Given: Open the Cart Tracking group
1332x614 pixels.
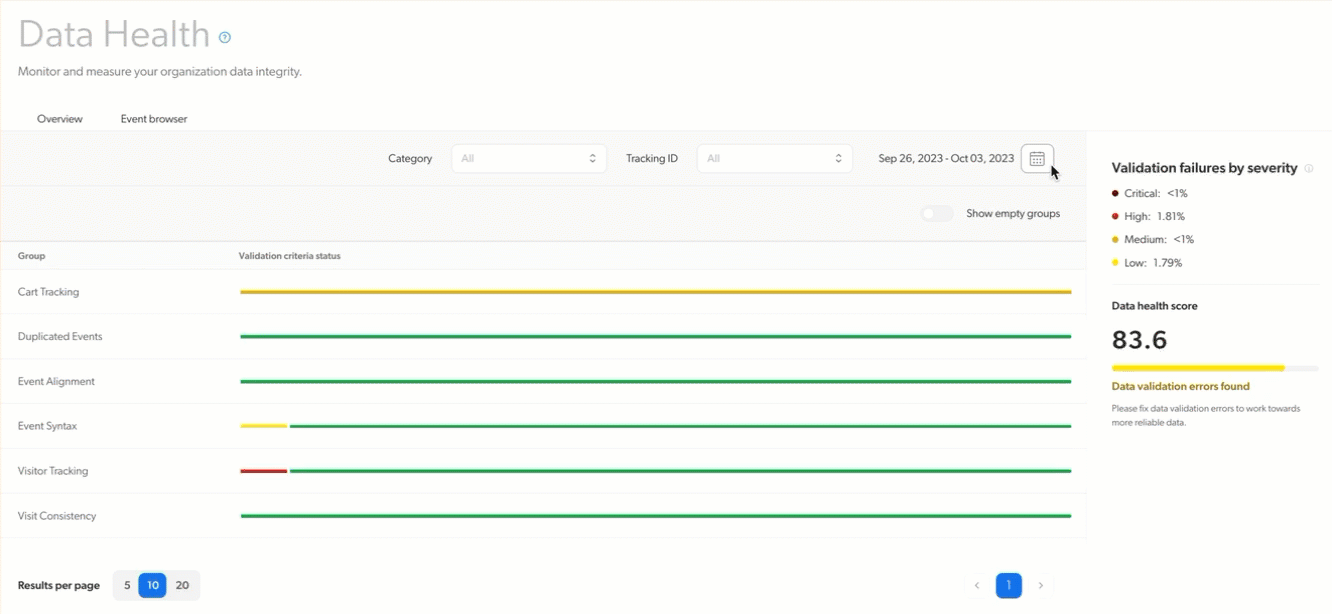Looking at the screenshot, I should click(50, 291).
